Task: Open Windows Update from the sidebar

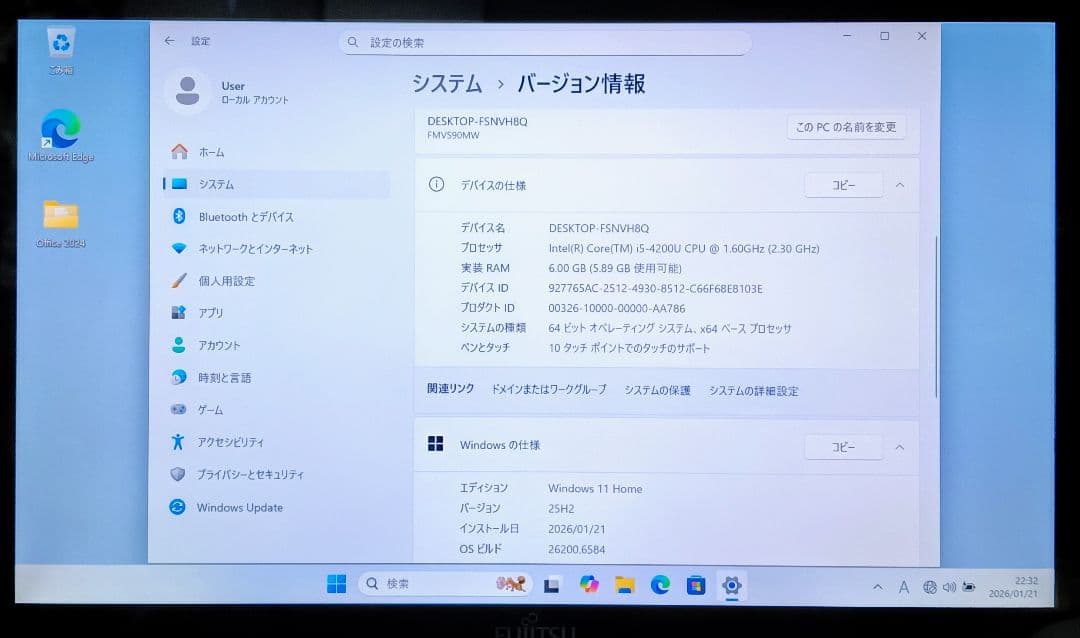Action: pos(240,508)
